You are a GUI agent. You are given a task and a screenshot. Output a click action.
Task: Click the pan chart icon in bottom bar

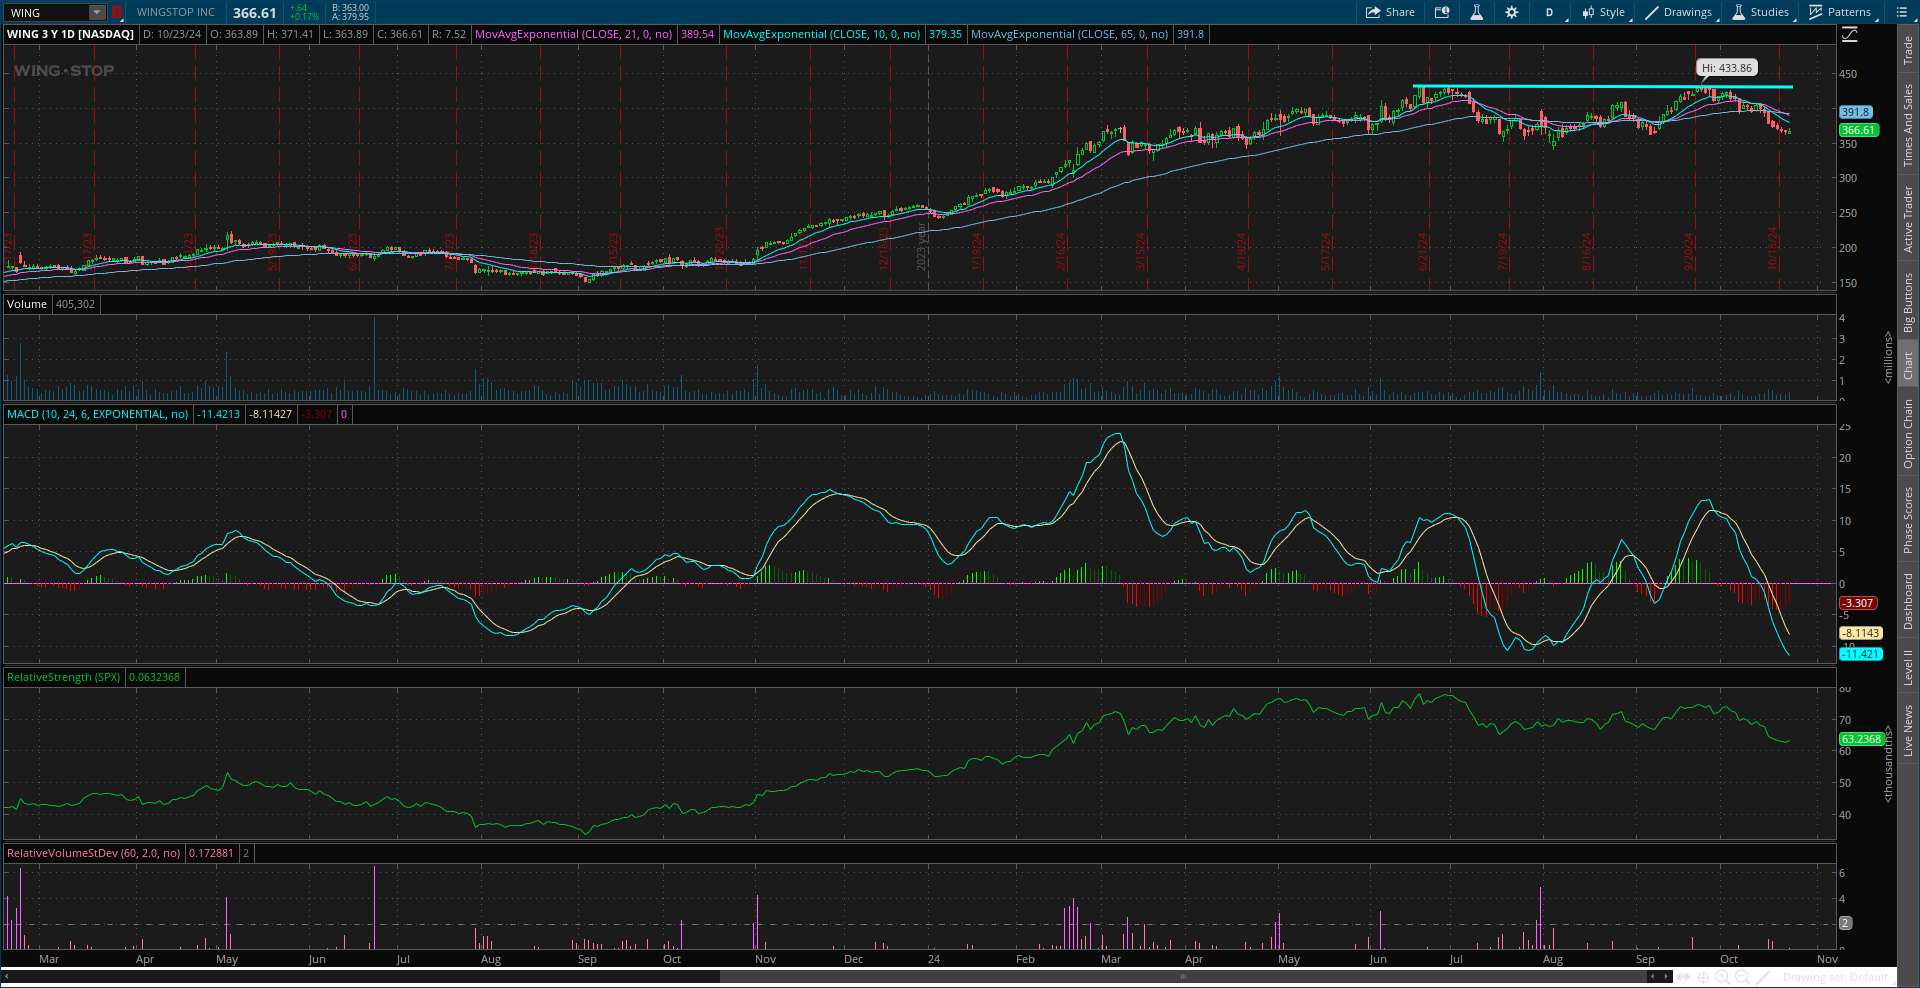pos(1684,977)
